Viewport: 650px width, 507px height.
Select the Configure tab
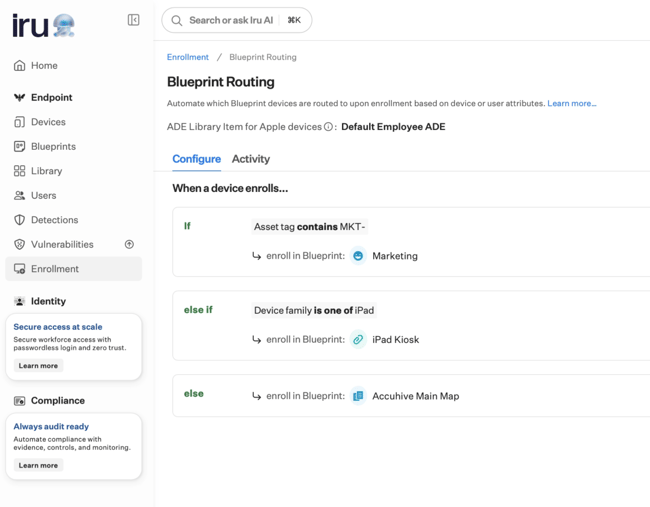click(196, 159)
